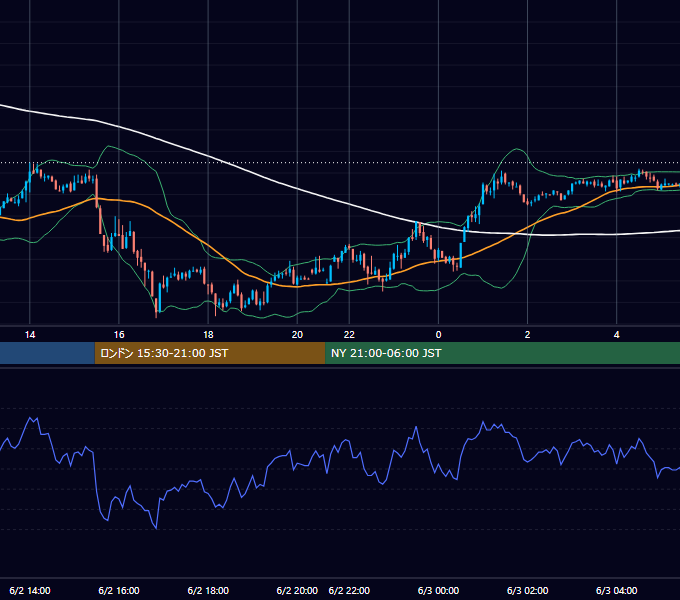The width and height of the screenshot is (680, 600).
Task: Click the 6/2 22:00 date label
Action: (349, 590)
